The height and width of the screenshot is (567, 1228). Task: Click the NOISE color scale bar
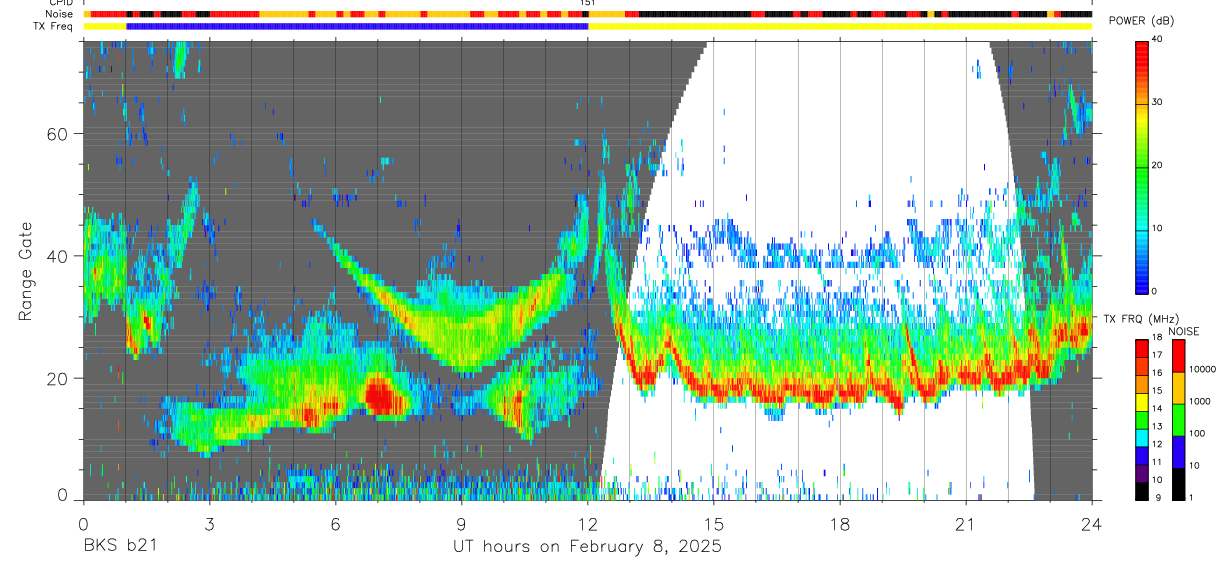pos(1178,419)
